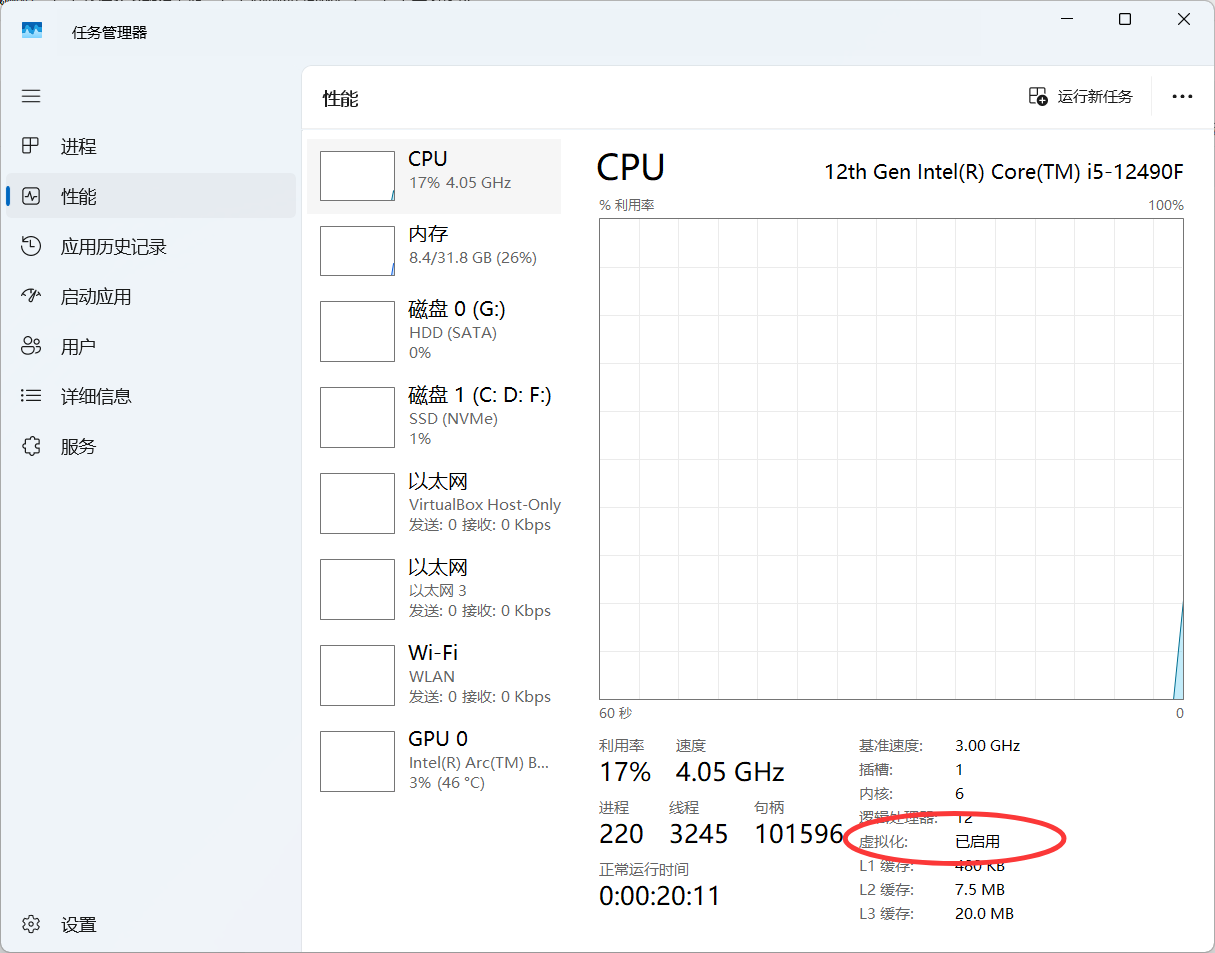1215x953 pixels.
Task: Click the "3% (46 °C)" GPU status text
Action: tap(447, 783)
